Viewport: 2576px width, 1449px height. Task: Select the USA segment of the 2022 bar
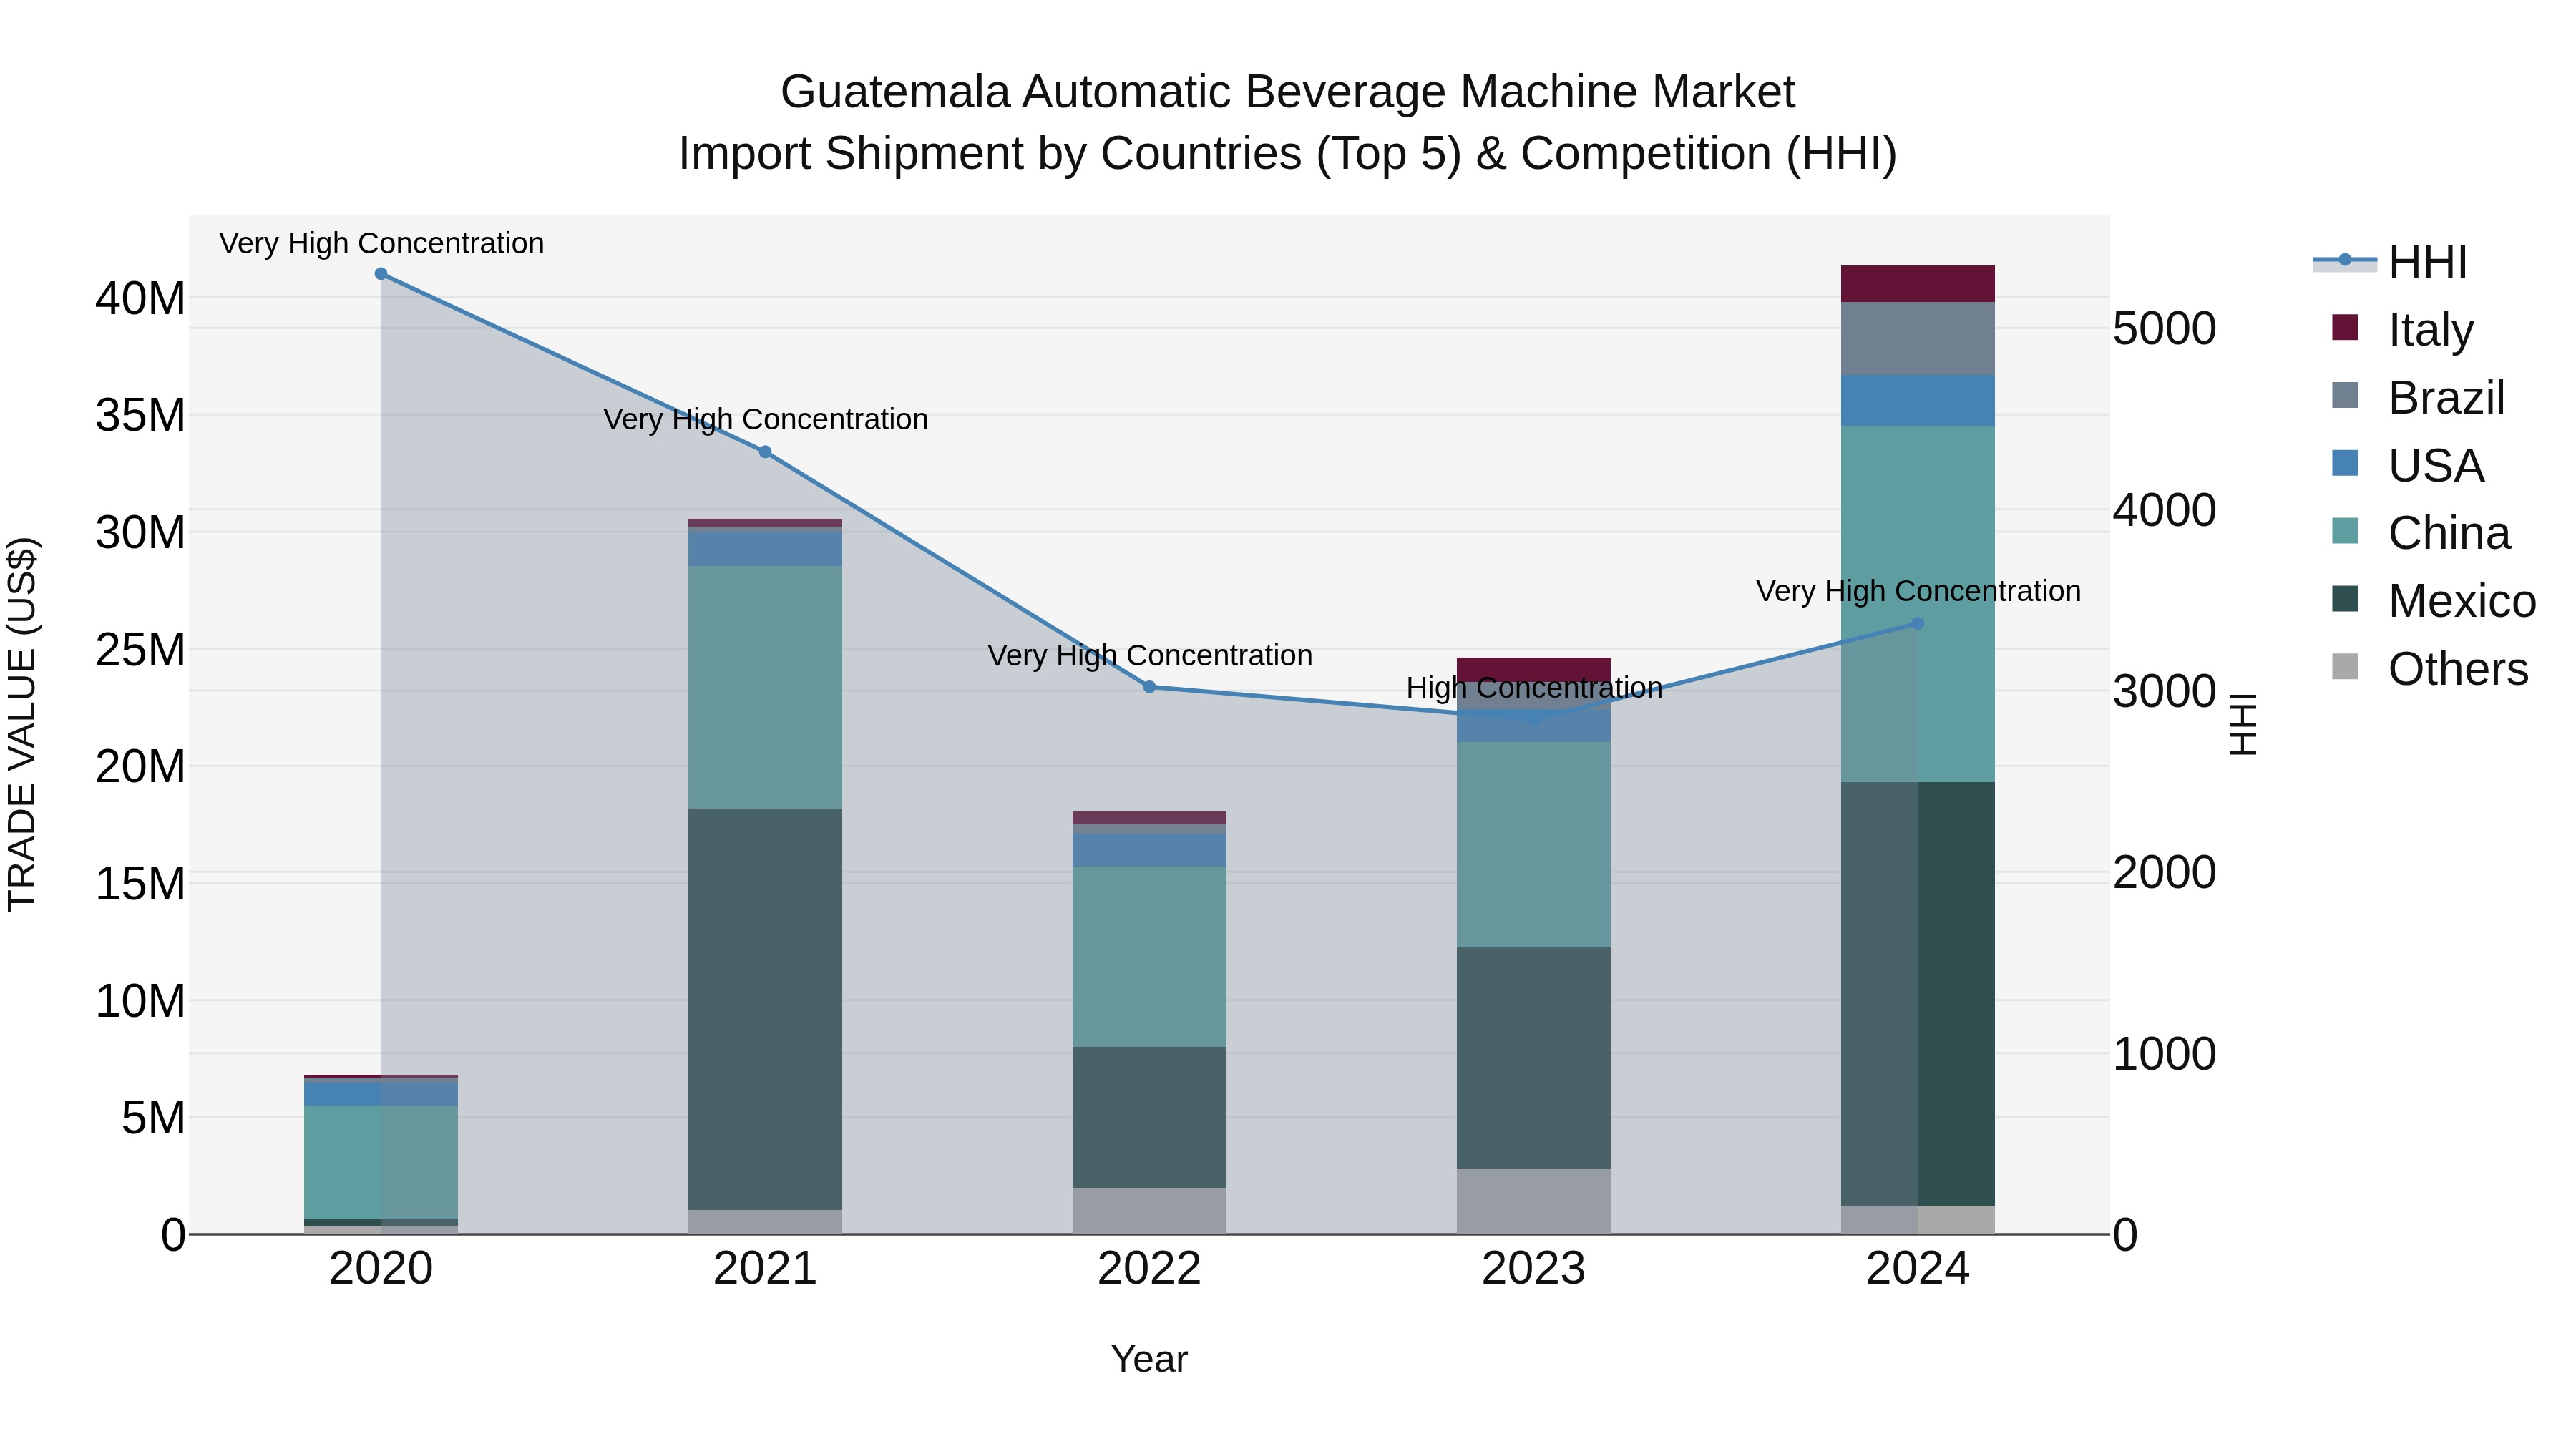click(x=1150, y=851)
